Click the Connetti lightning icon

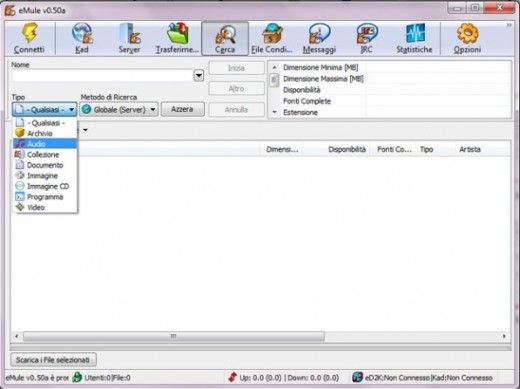click(29, 33)
